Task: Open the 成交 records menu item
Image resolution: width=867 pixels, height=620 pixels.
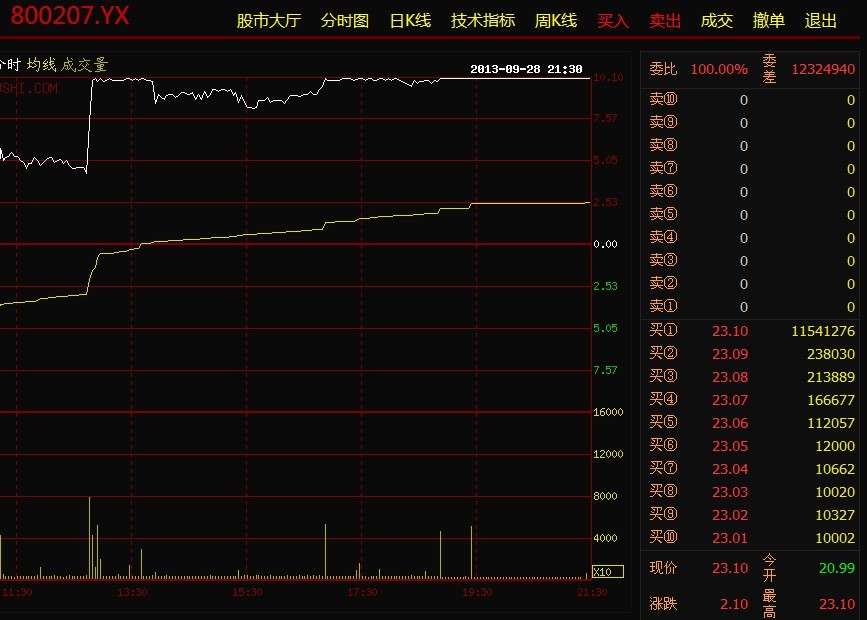Action: tap(717, 21)
